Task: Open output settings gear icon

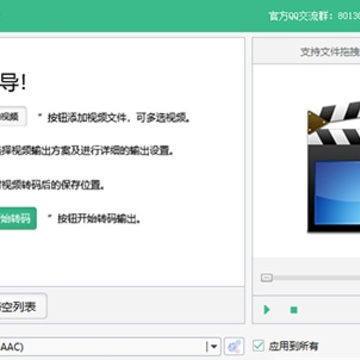Action: [x=234, y=347]
